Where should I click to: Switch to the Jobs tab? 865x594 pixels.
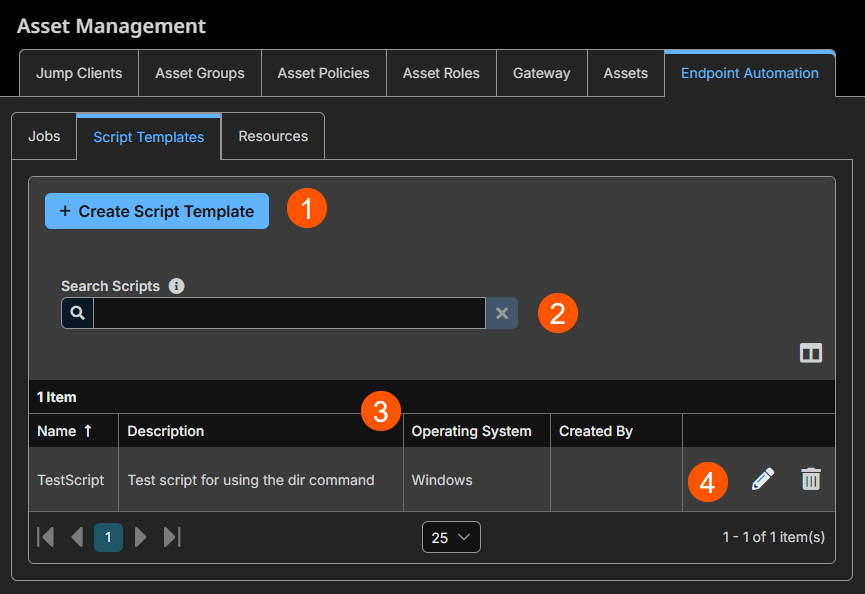(44, 136)
